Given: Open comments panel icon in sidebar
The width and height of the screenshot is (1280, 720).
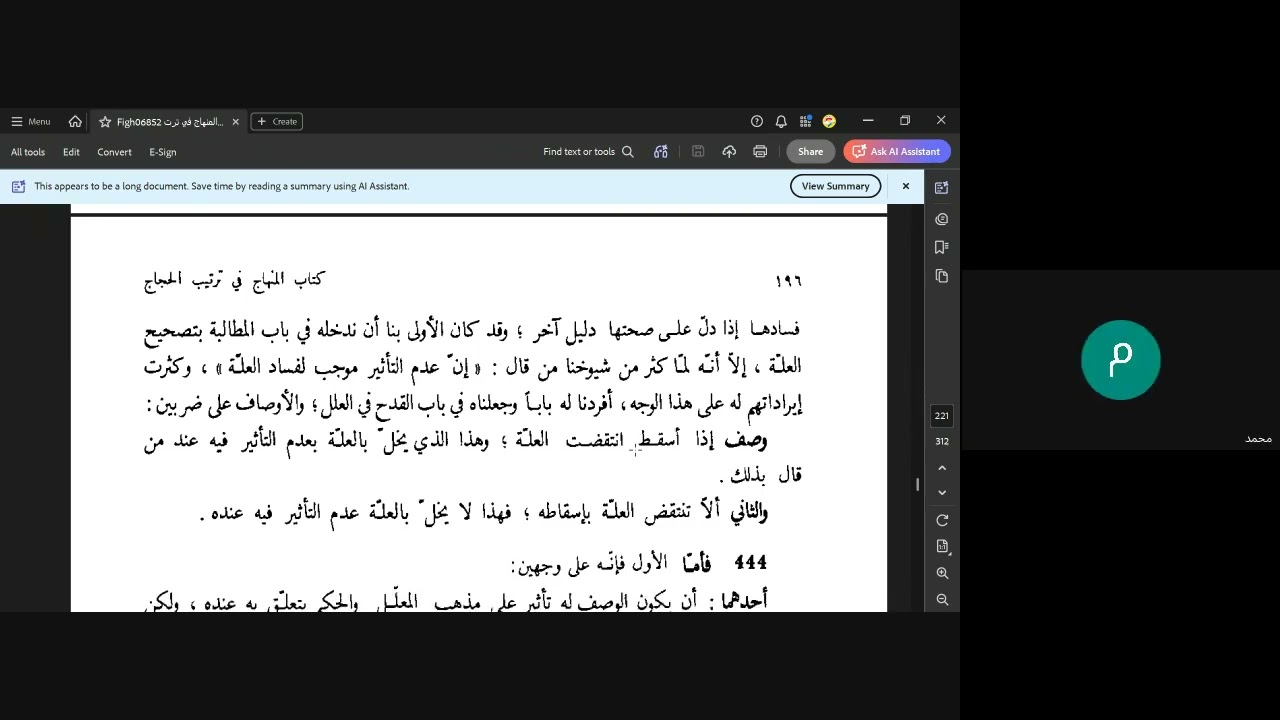Looking at the screenshot, I should point(942,219).
